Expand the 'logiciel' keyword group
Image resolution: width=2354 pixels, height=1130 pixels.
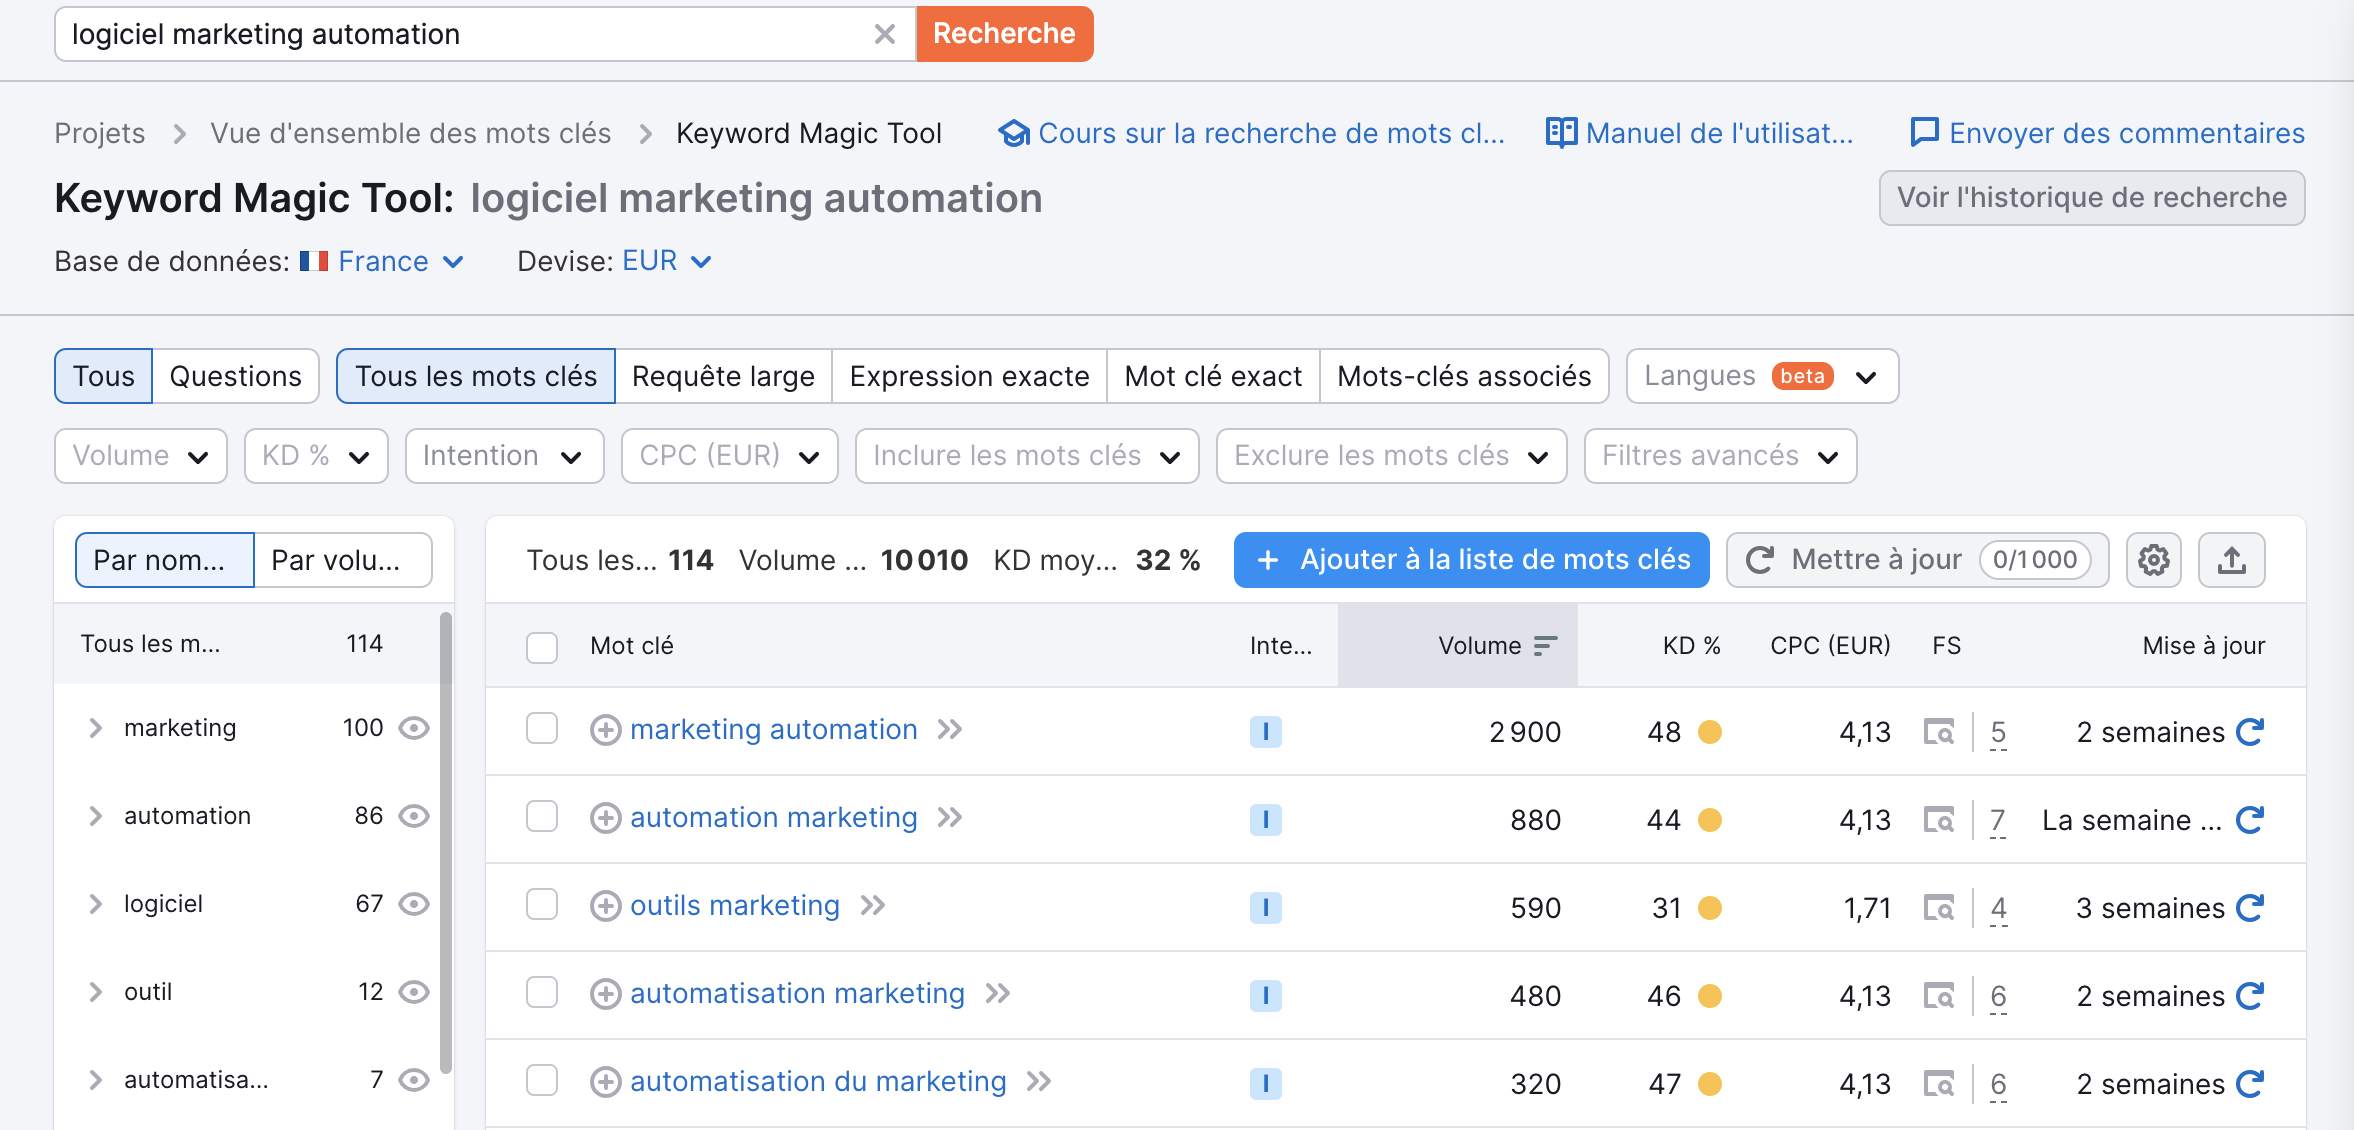[x=96, y=904]
